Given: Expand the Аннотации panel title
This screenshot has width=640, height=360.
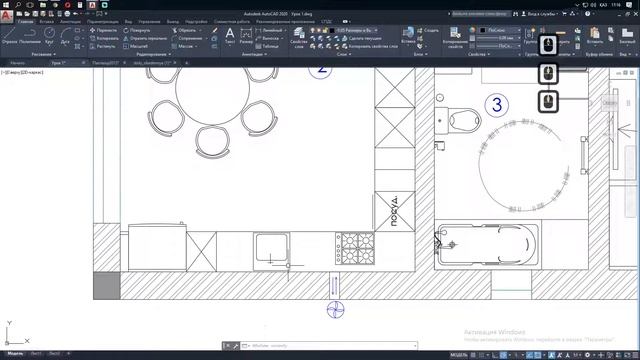Looking at the screenshot, I should pos(254,54).
